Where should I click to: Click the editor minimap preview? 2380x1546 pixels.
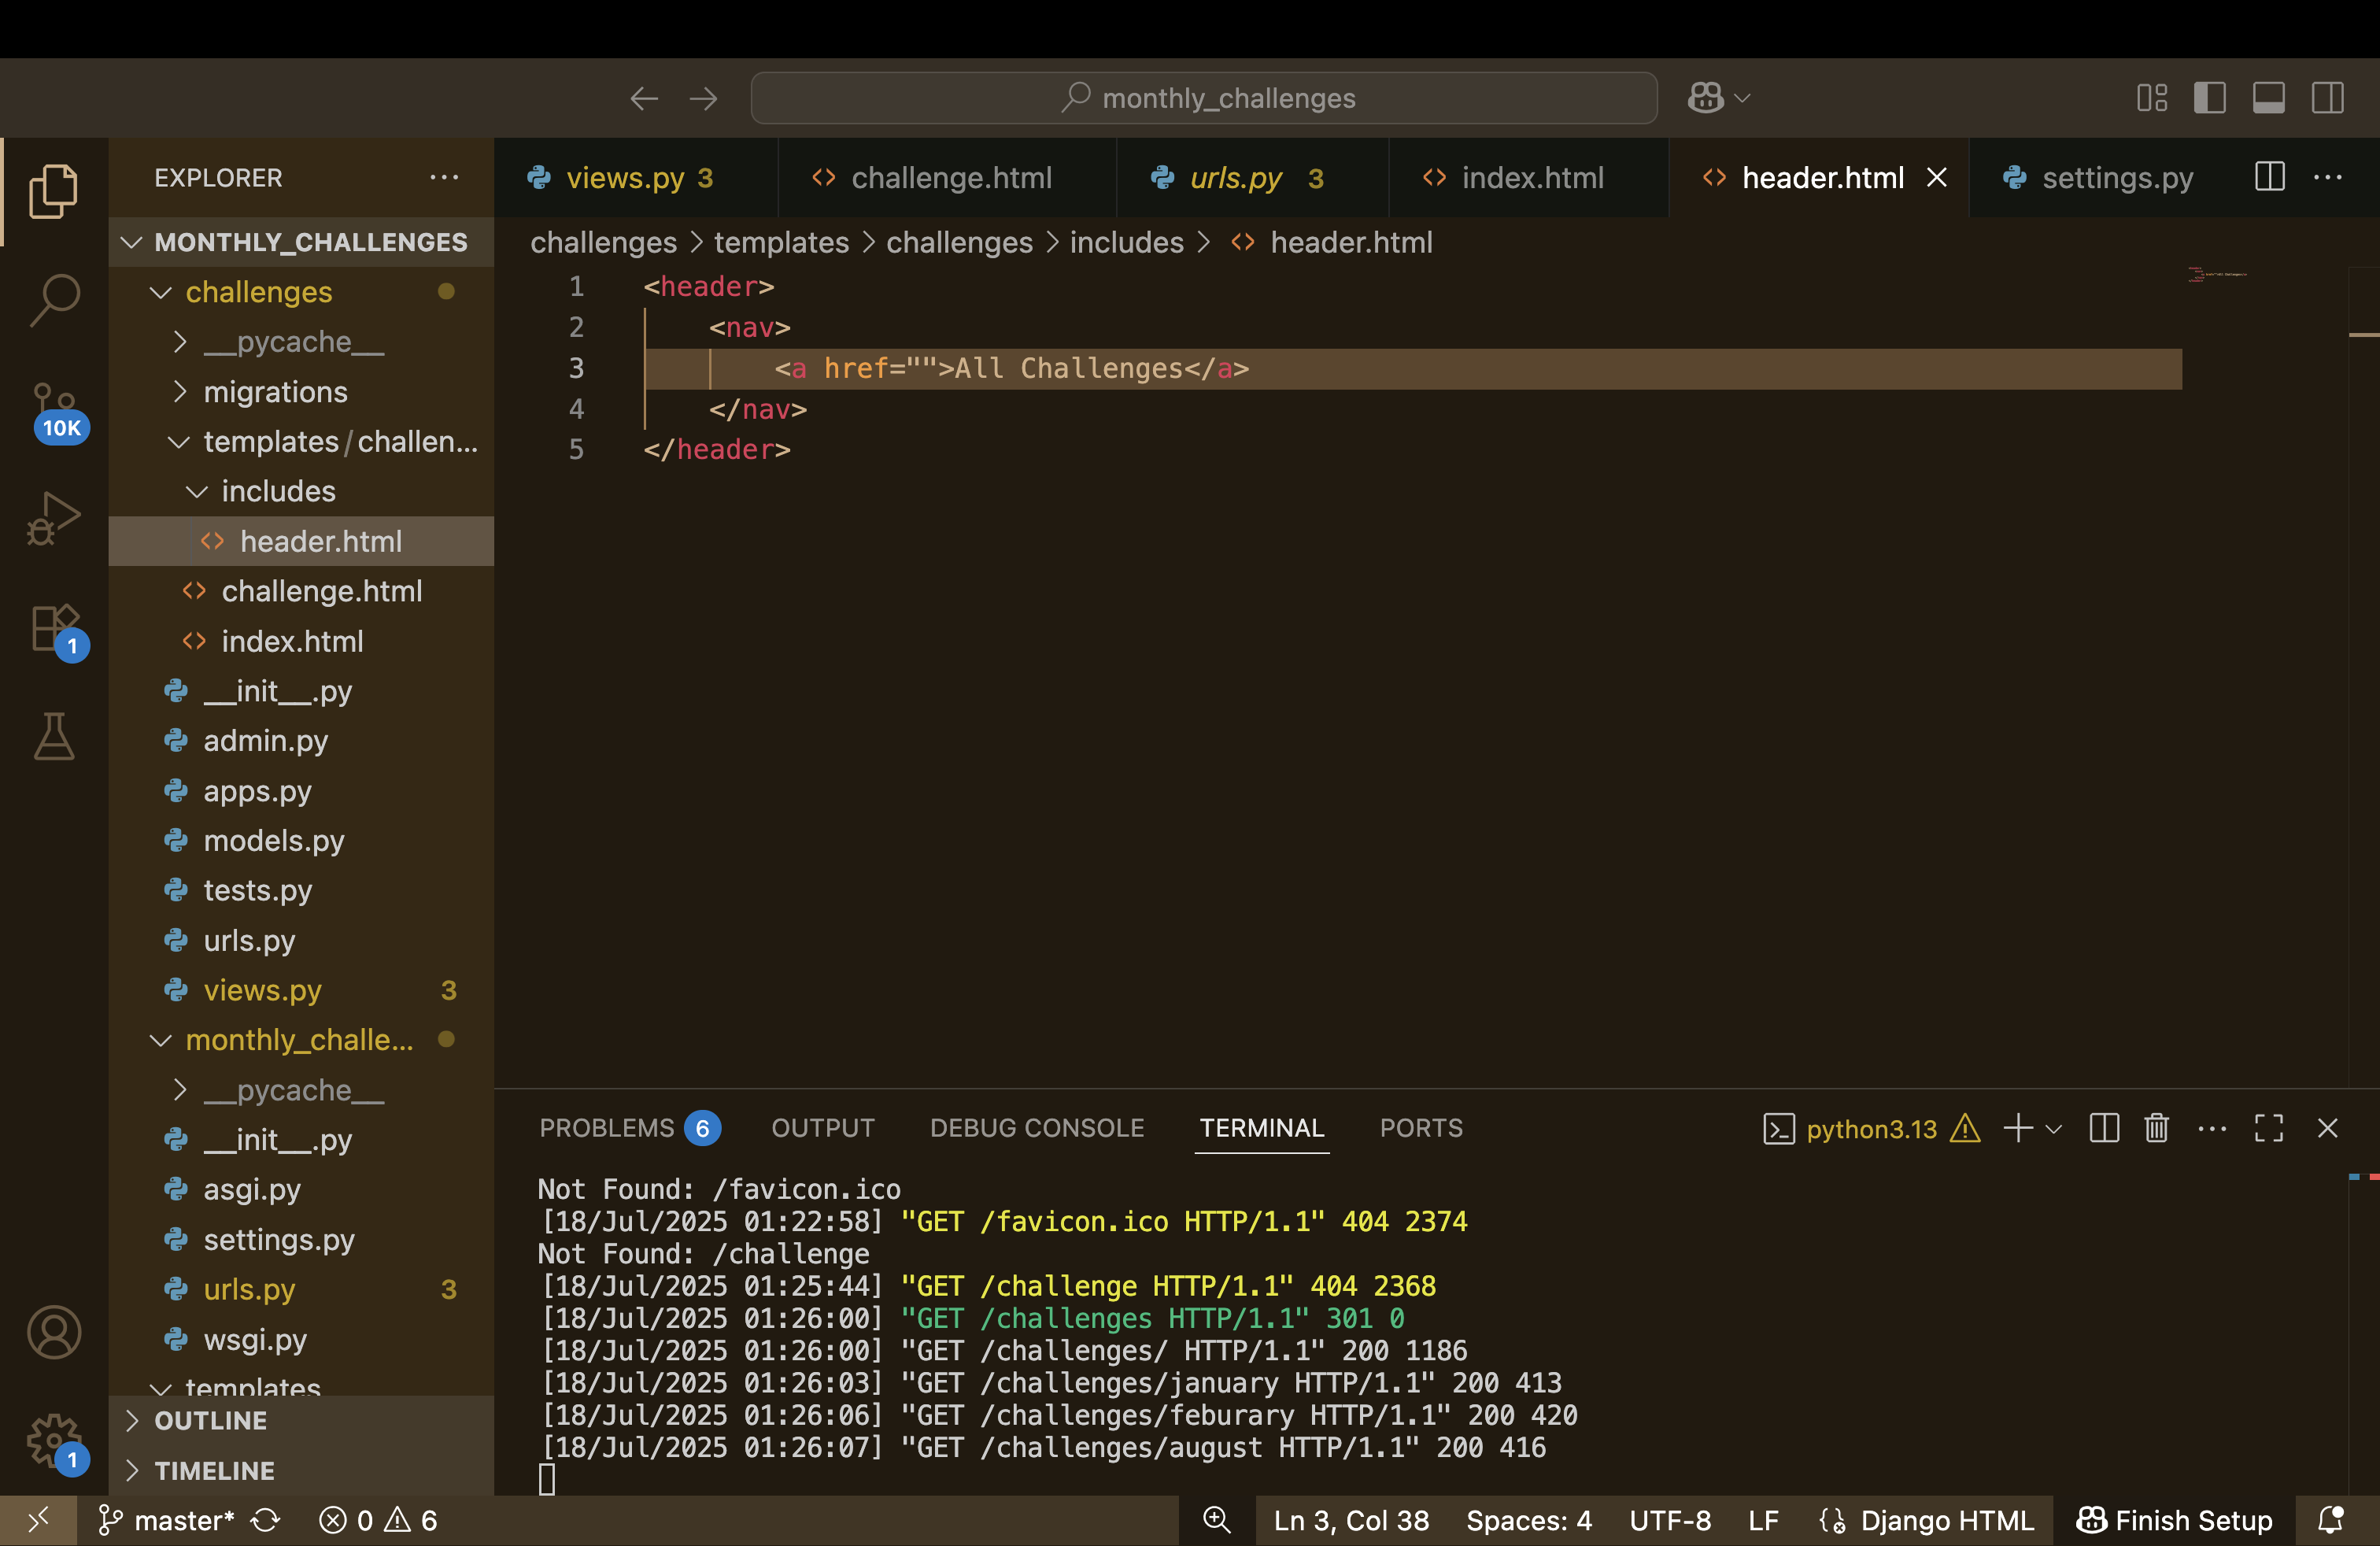[2218, 274]
